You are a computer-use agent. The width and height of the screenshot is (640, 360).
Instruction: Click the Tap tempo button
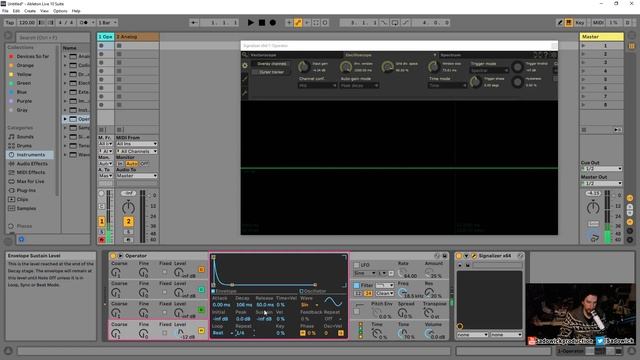(x=9, y=22)
